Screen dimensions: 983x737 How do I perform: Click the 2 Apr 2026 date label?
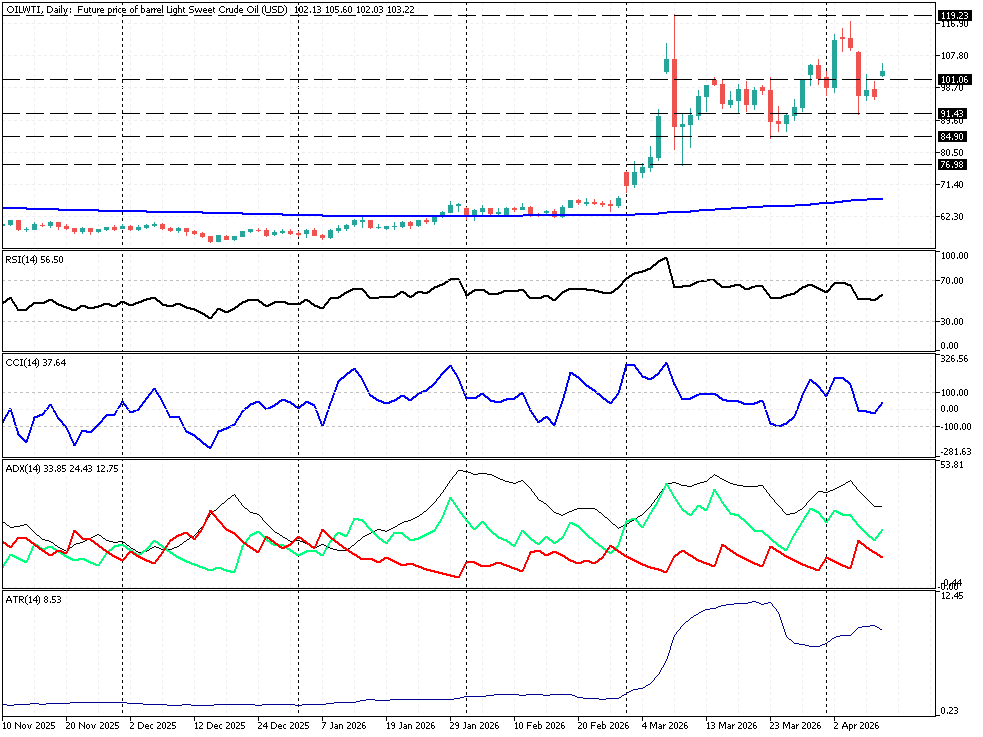pos(855,725)
